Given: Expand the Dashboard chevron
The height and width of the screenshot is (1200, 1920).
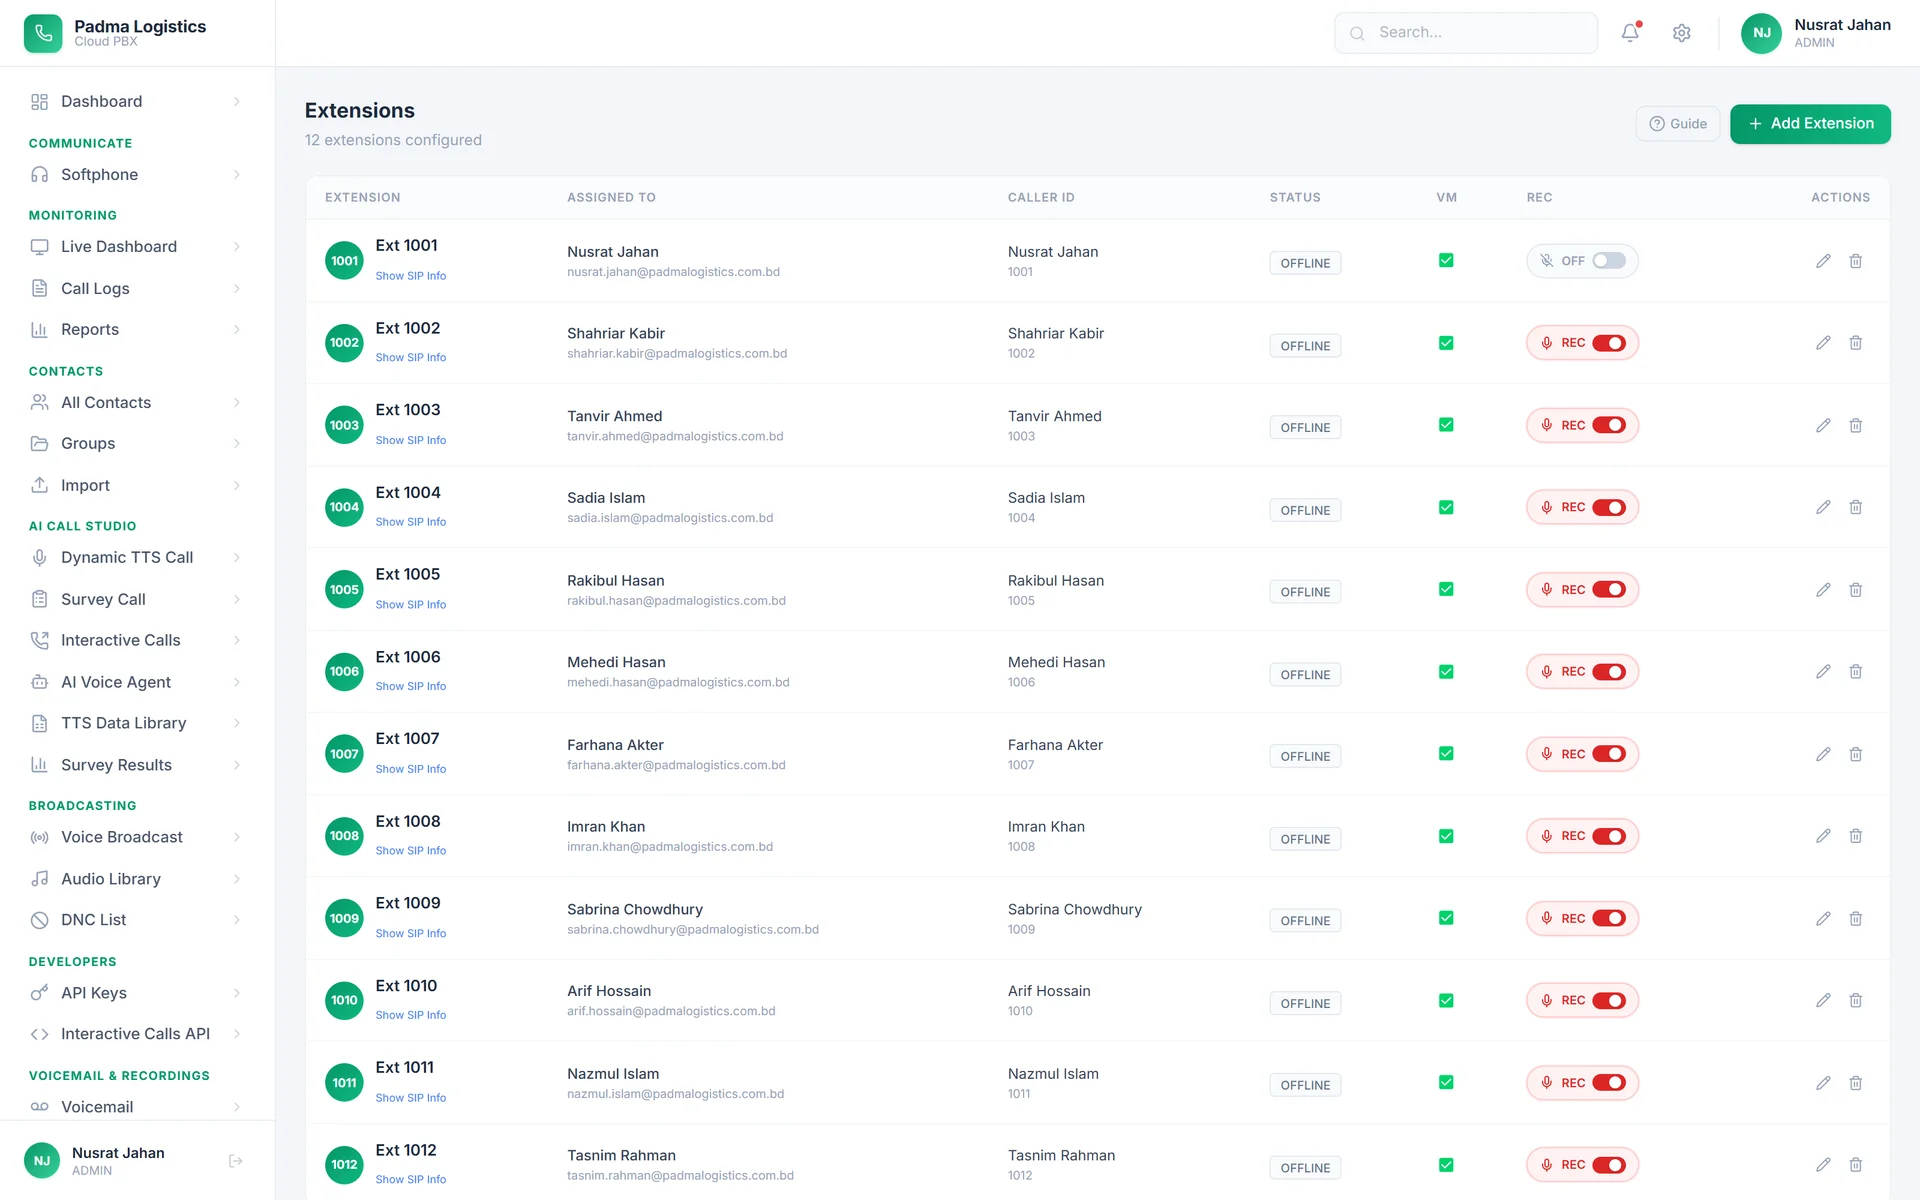Looking at the screenshot, I should tap(237, 101).
